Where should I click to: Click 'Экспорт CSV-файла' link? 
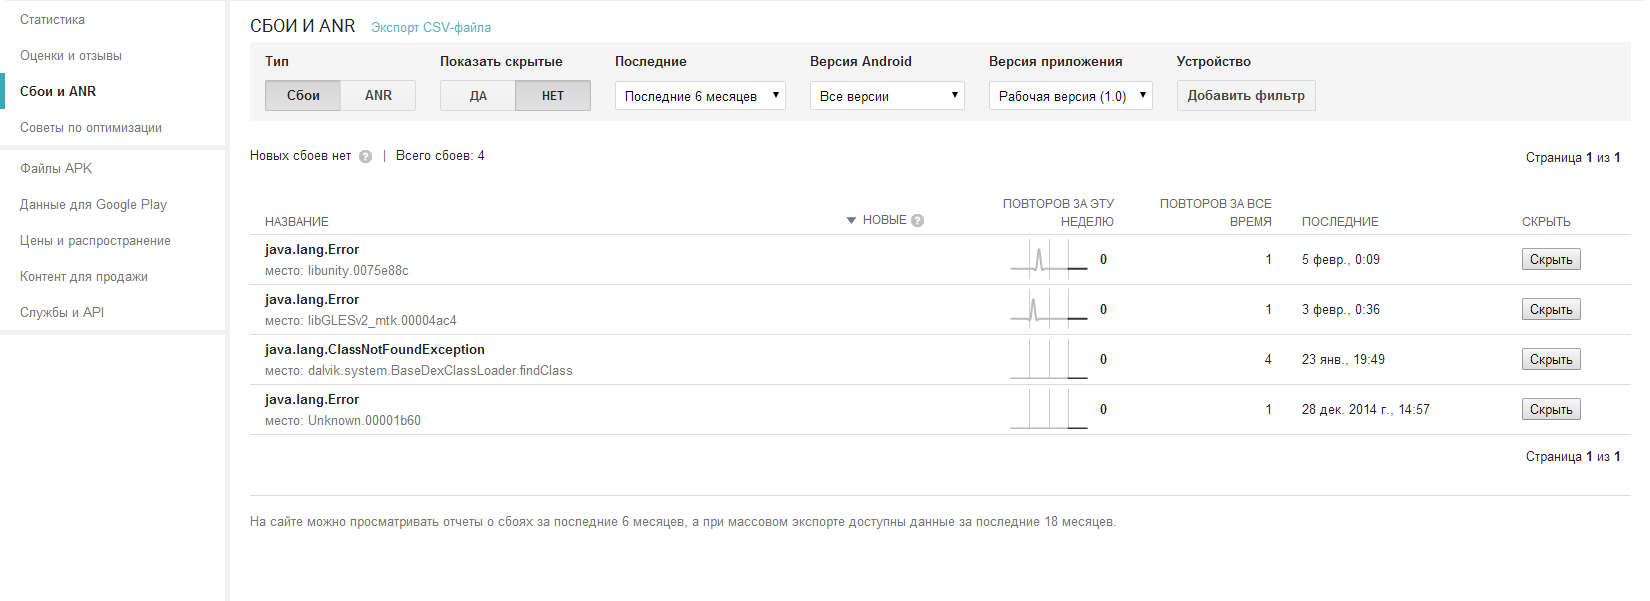click(431, 28)
